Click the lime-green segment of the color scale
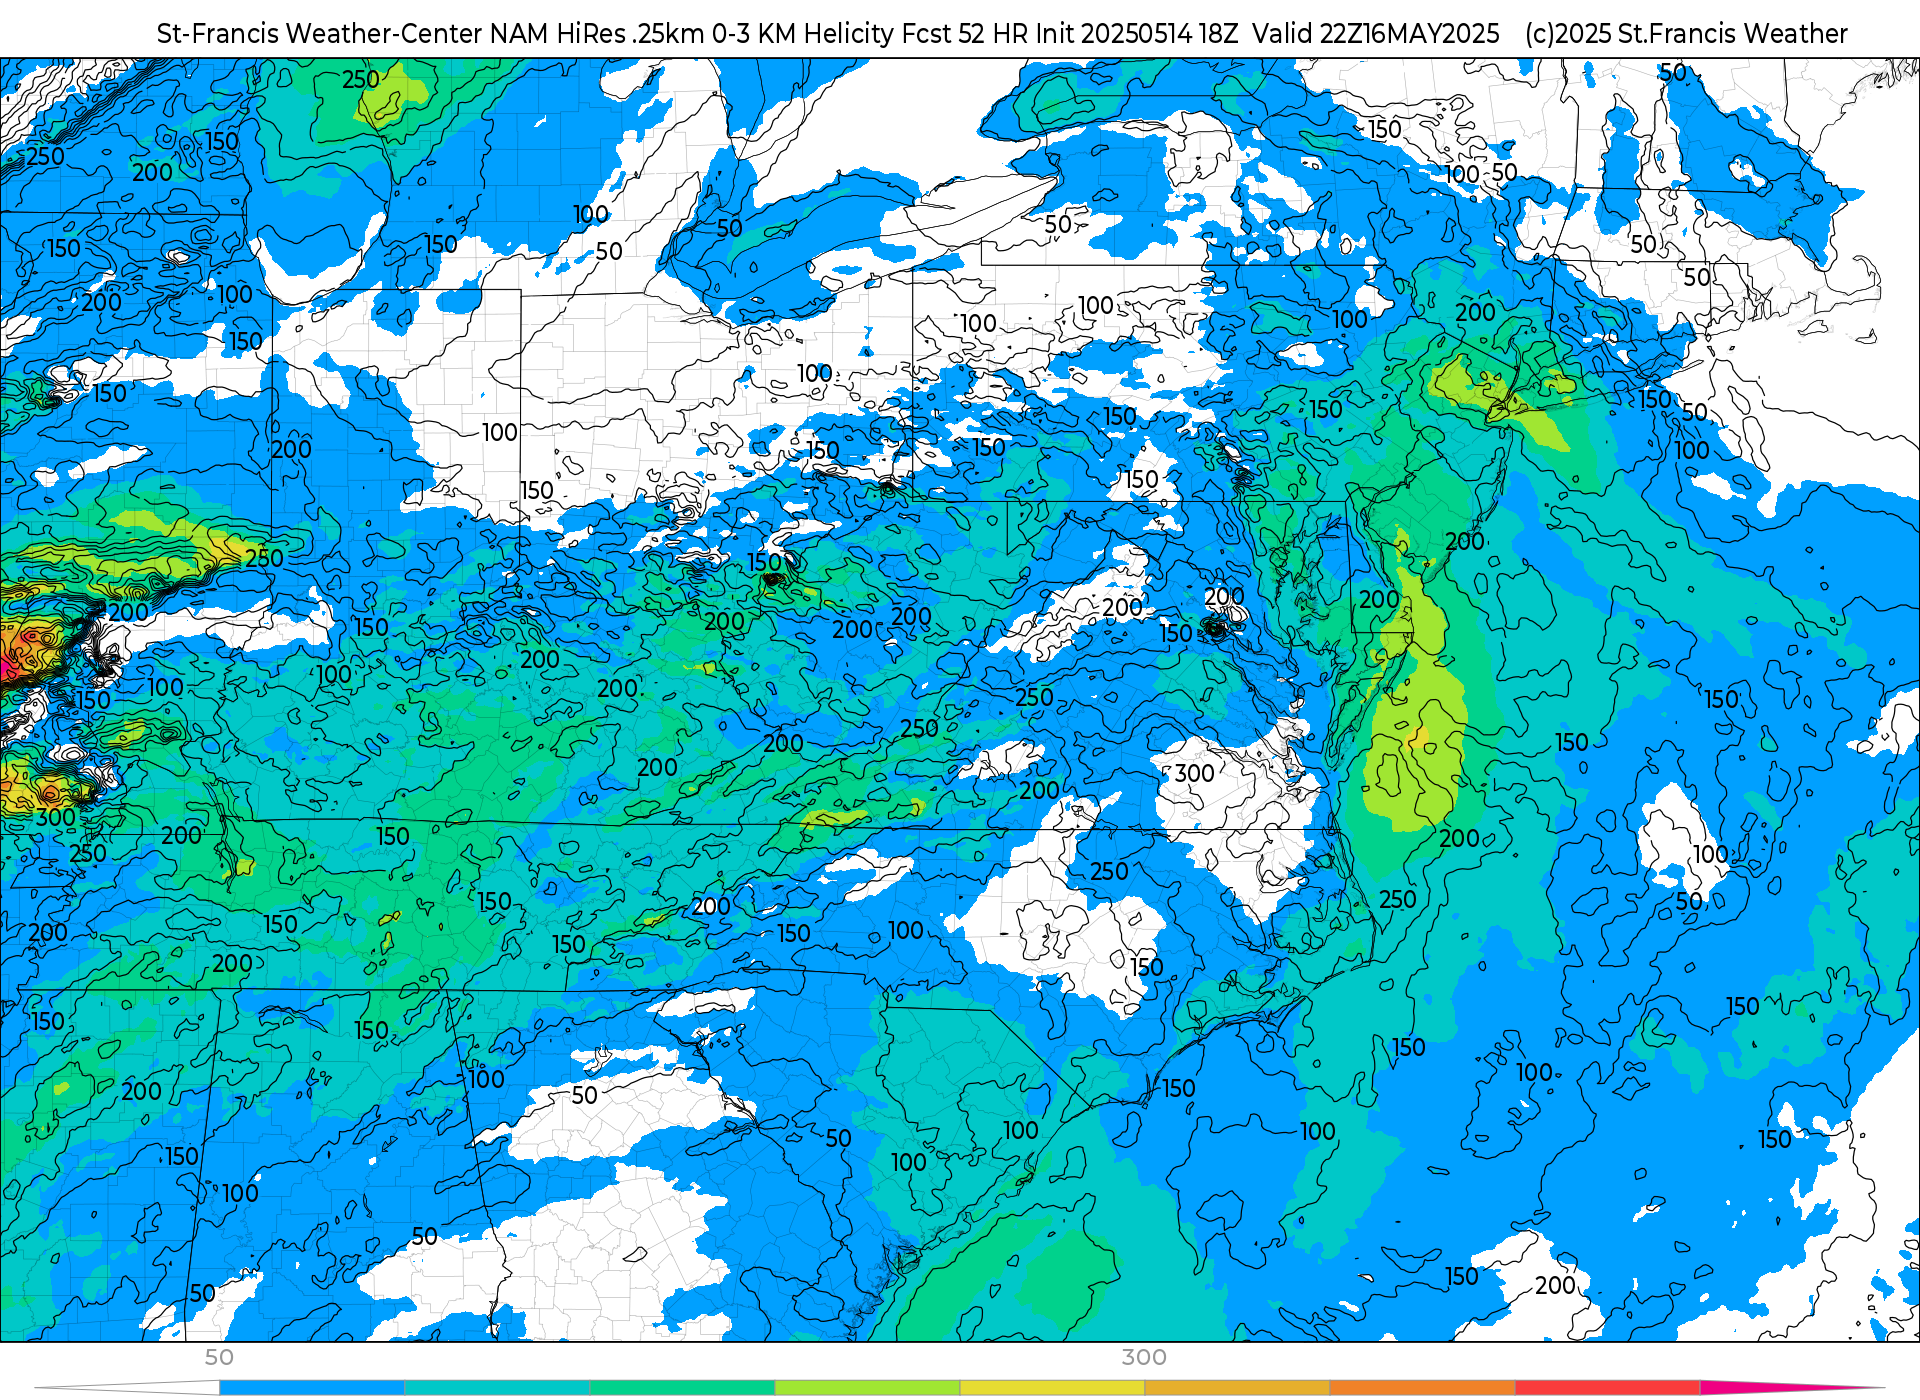This screenshot has width=1920, height=1400. tap(867, 1388)
